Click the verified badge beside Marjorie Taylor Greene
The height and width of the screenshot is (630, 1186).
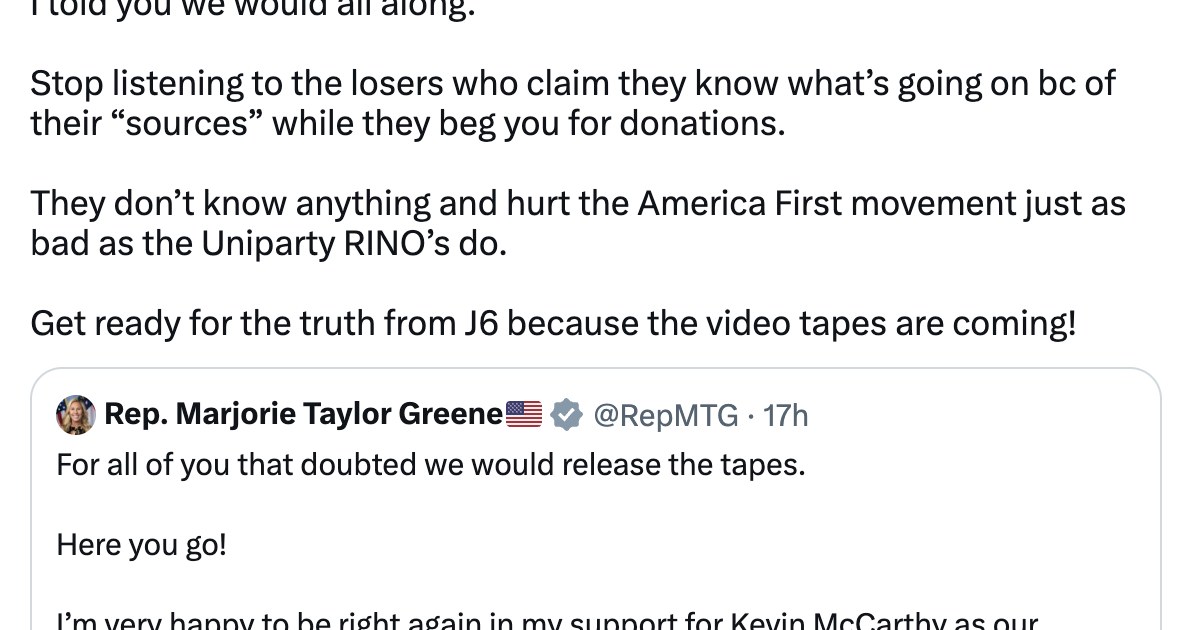click(x=568, y=414)
